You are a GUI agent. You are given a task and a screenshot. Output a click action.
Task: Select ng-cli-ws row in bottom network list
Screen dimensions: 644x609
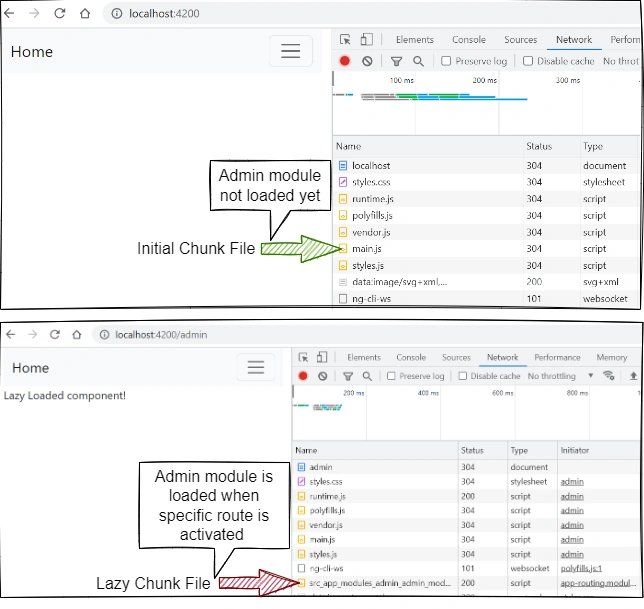466,569
